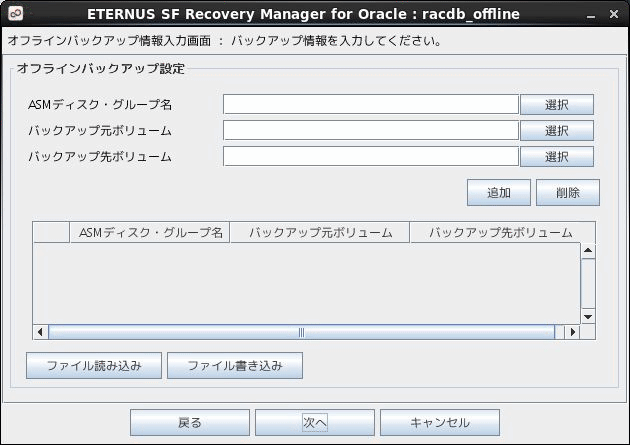Click the ASMディスク・グループ名 input field
The width and height of the screenshot is (630, 445).
[371, 104]
